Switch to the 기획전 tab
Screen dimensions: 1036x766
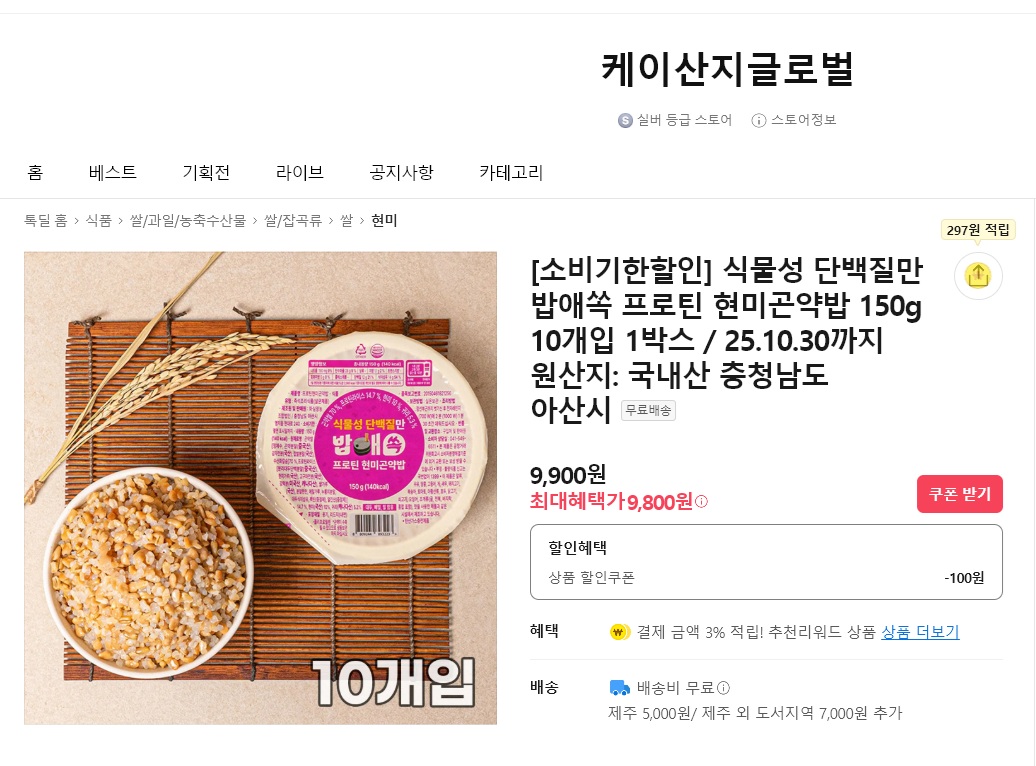[x=206, y=172]
